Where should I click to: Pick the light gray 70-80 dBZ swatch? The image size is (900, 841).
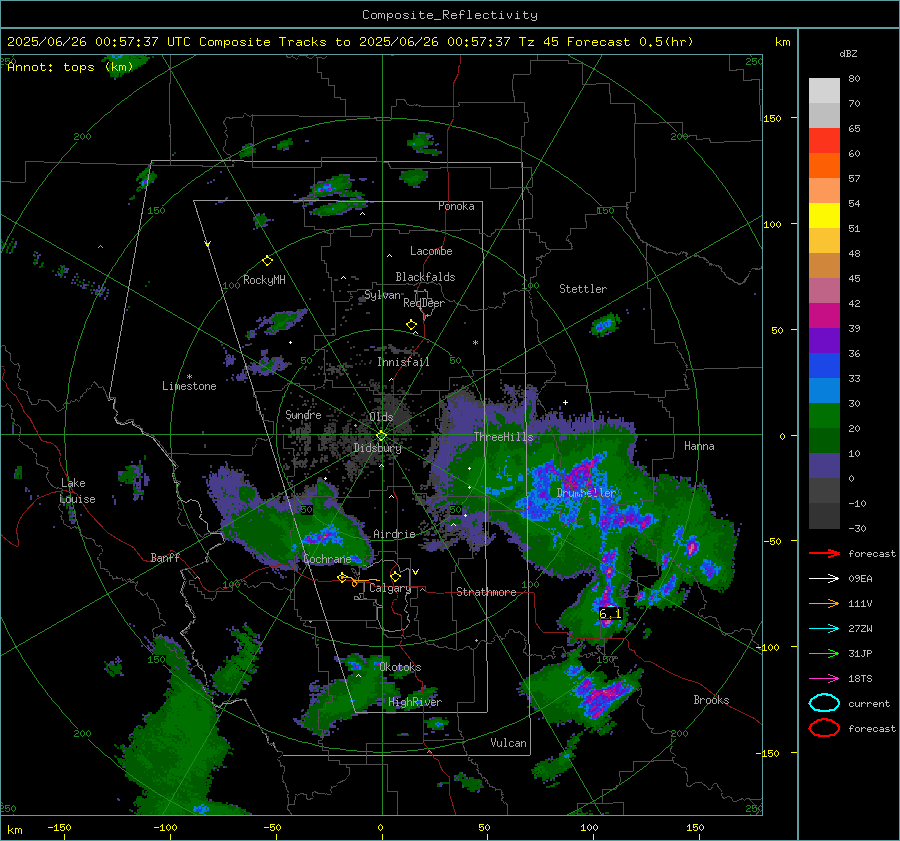pyautogui.click(x=824, y=91)
